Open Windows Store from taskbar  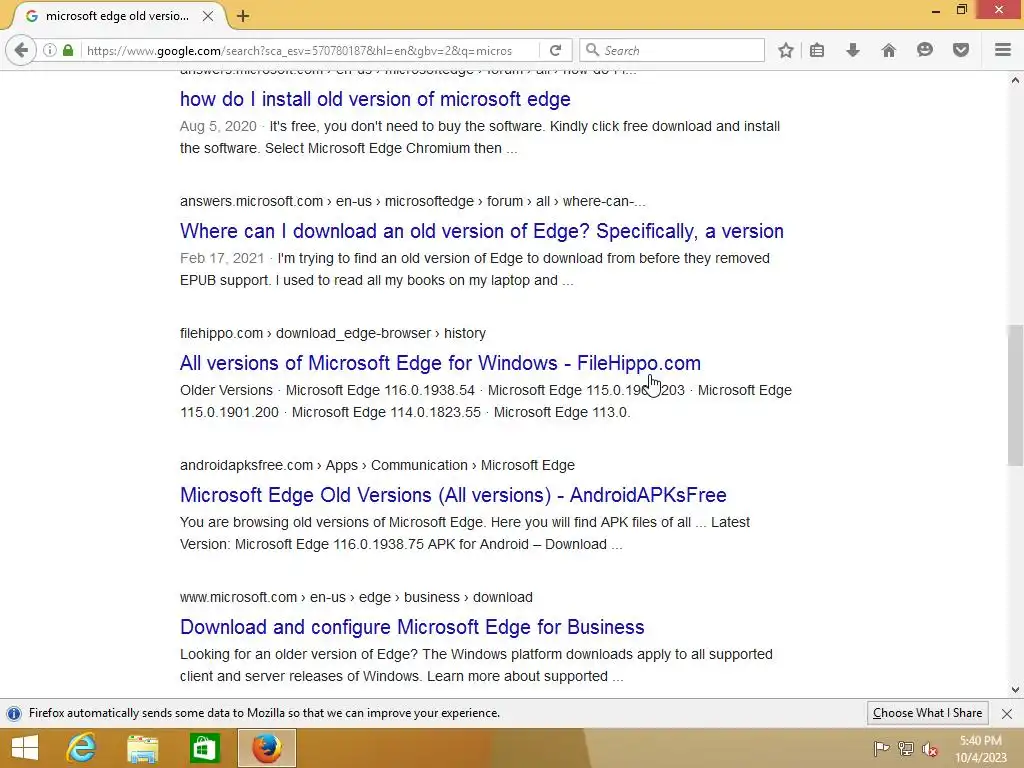tap(204, 748)
